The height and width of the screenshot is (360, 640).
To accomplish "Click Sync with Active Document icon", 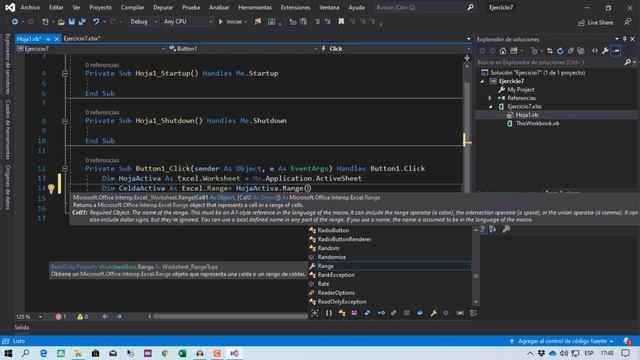I will tap(550, 51).
